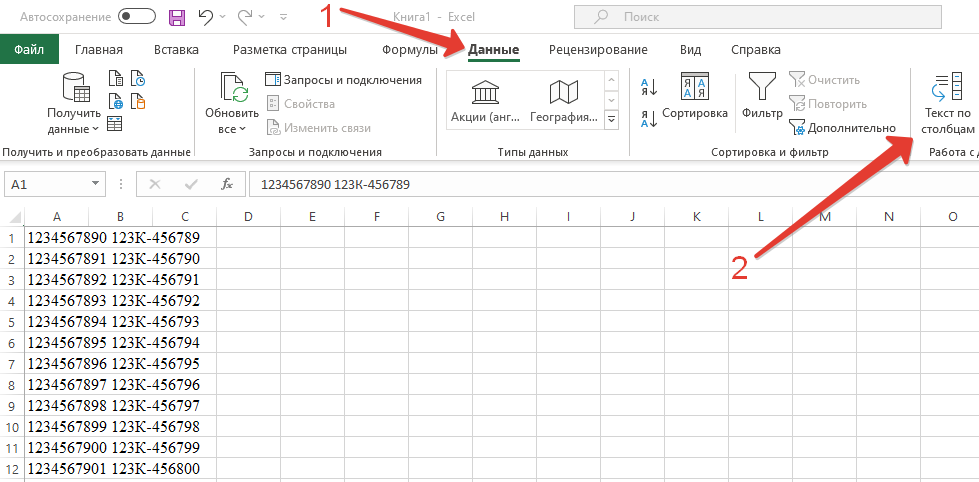Click the Изменить связи button
Image resolution: width=979 pixels, height=482 pixels.
pos(319,128)
